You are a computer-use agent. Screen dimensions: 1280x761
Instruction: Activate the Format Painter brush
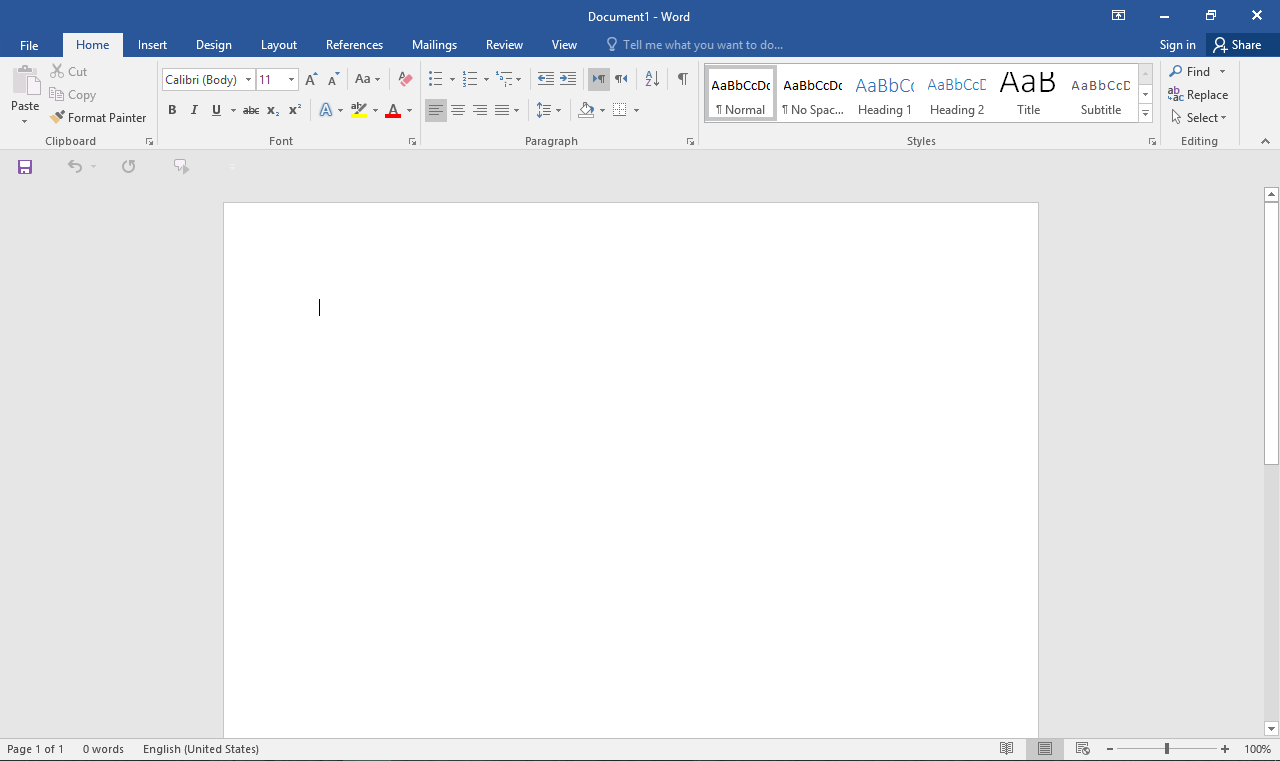[x=57, y=118]
